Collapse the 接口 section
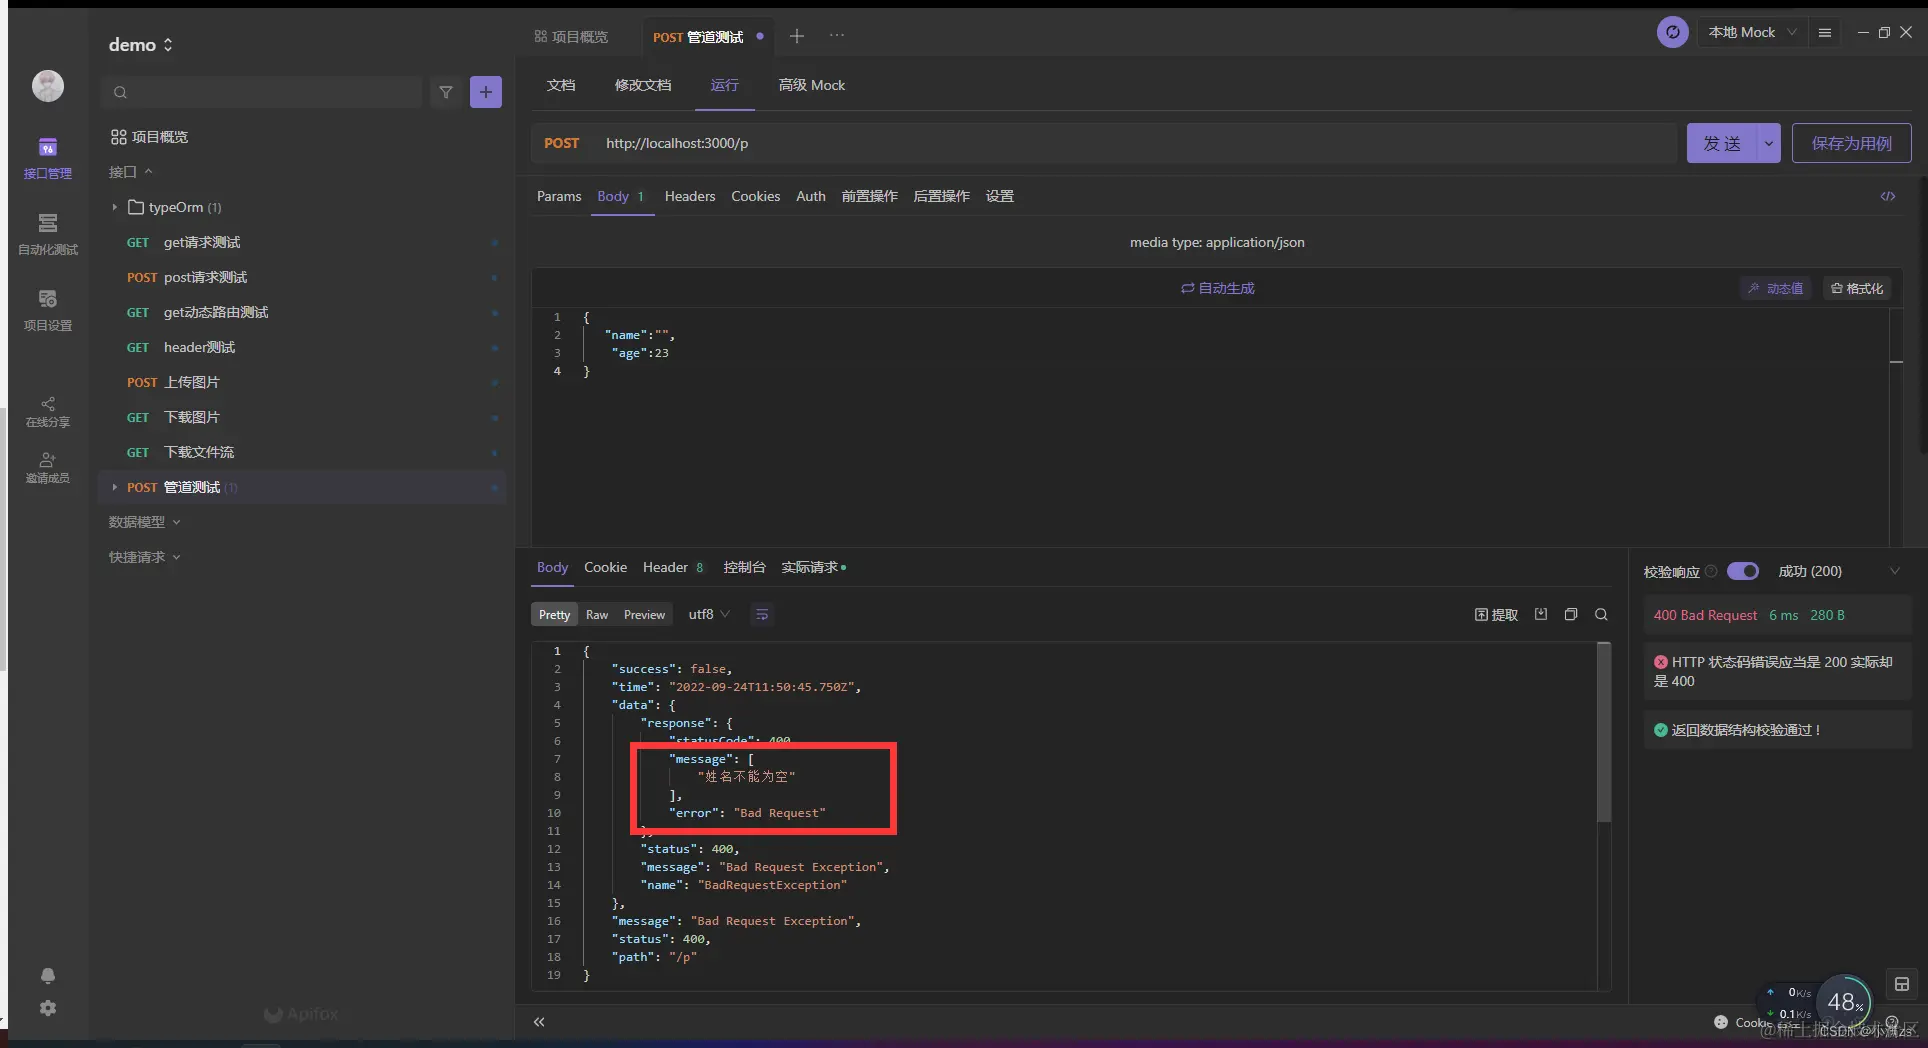This screenshot has height=1048, width=1928. 130,172
